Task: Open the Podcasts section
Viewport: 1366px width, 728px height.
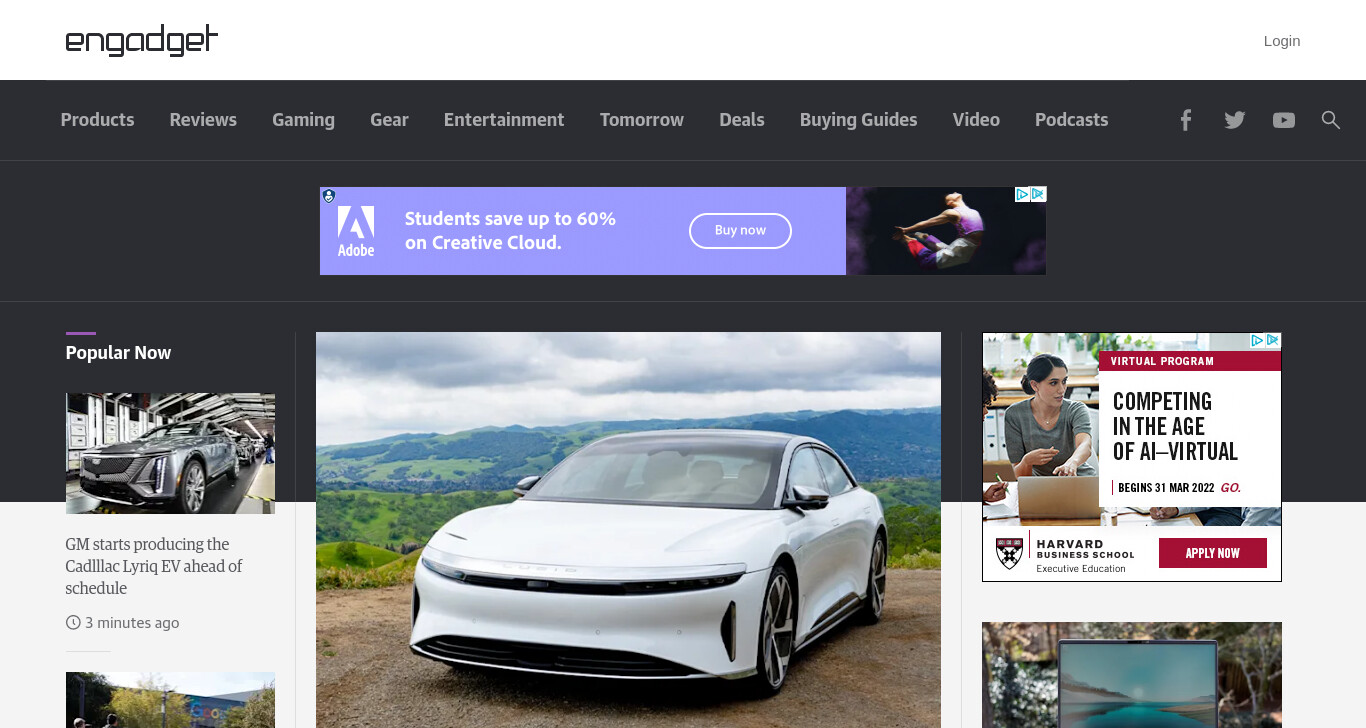Action: point(1071,120)
